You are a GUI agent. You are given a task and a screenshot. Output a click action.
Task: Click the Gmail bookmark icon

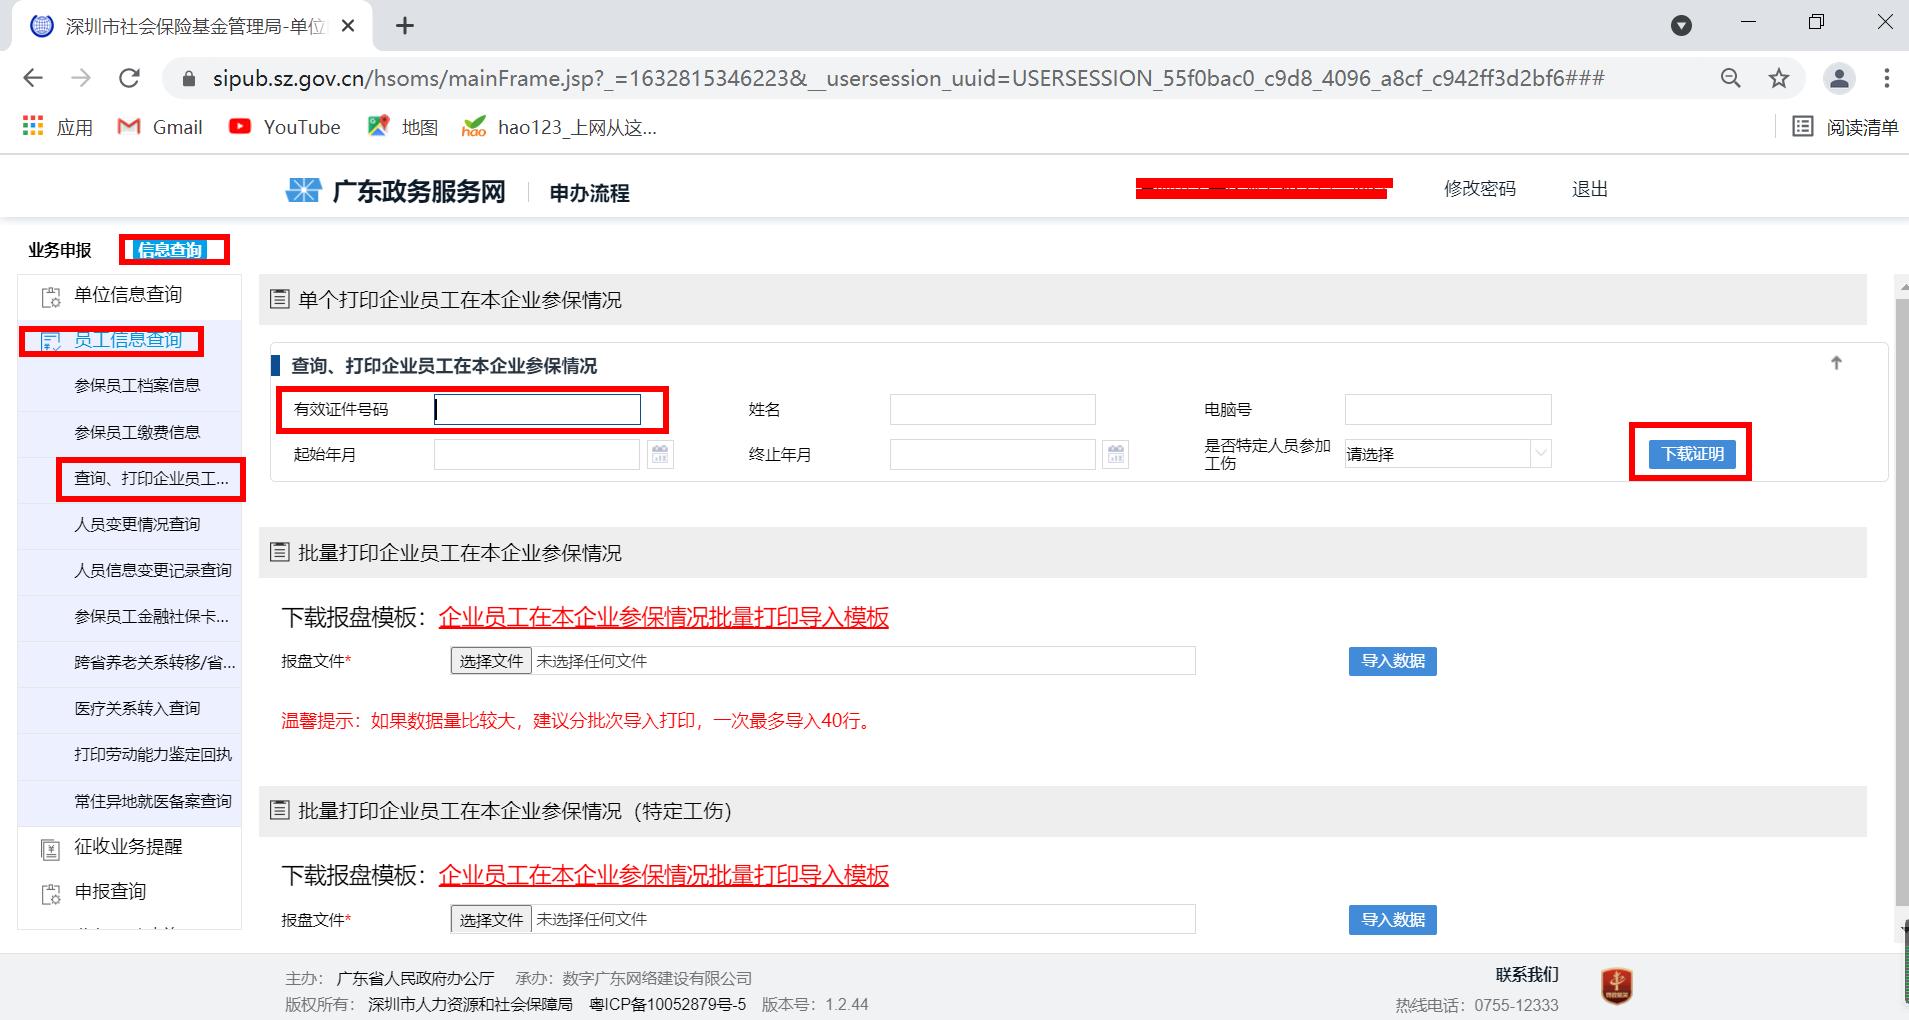tap(129, 126)
